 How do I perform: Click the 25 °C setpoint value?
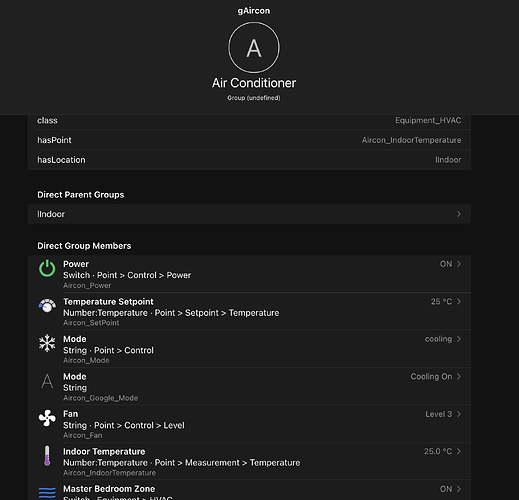[x=441, y=302]
